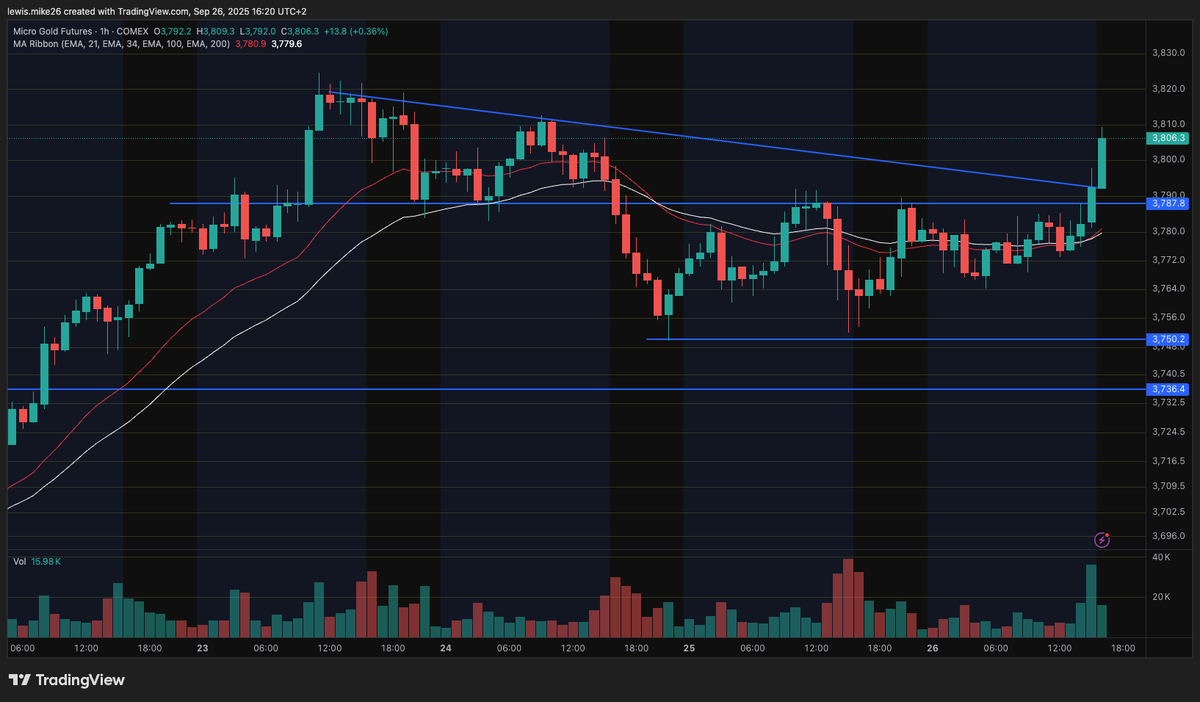Click the 3,772.0 price axis label

tap(1168, 260)
